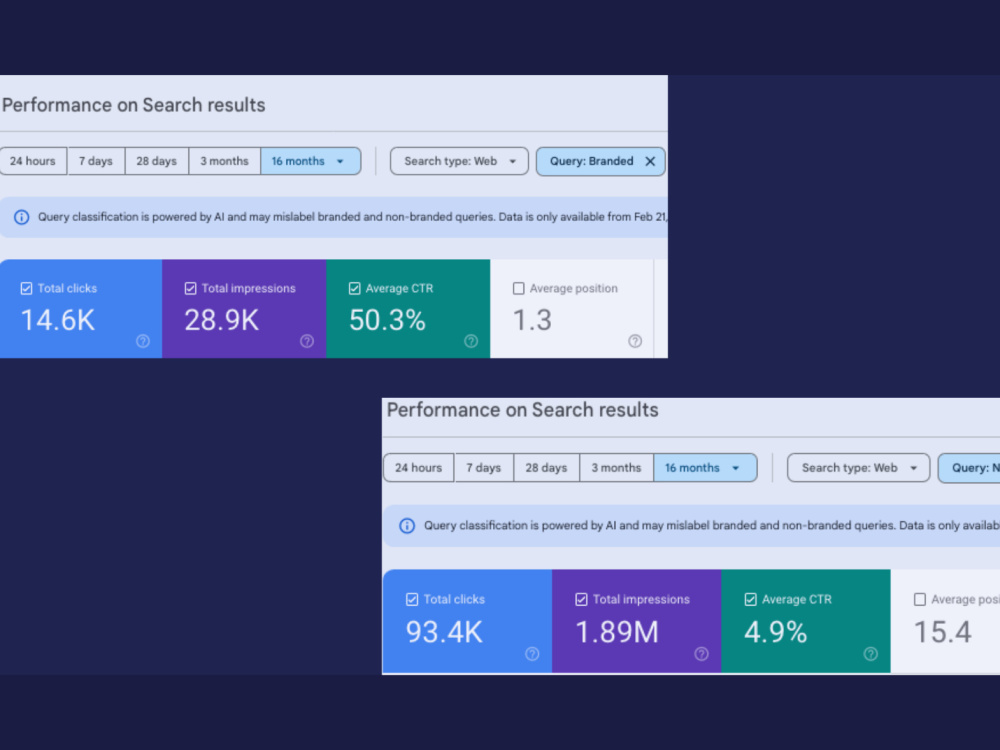The width and height of the screenshot is (1000, 750).
Task: Uncheck Total clicks on 14.6K card
Action: click(26, 288)
